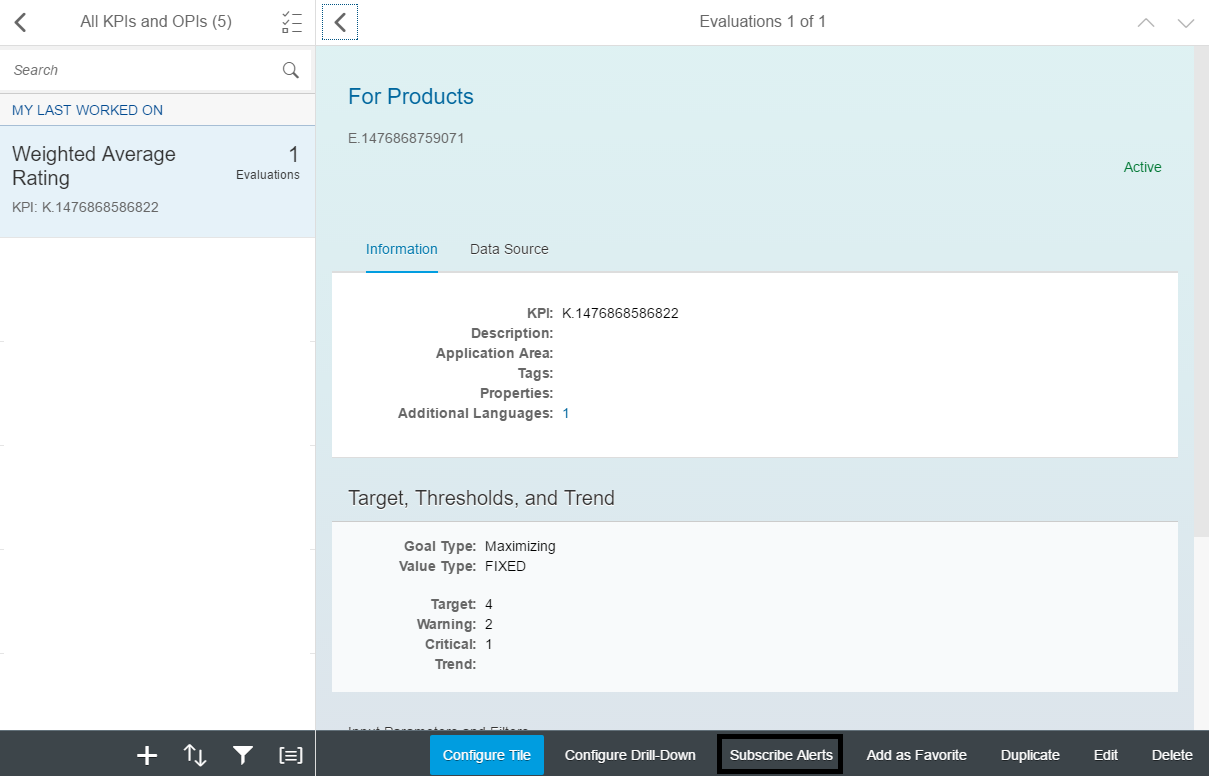
Task: Click the plus icon to add KPI
Action: point(147,755)
